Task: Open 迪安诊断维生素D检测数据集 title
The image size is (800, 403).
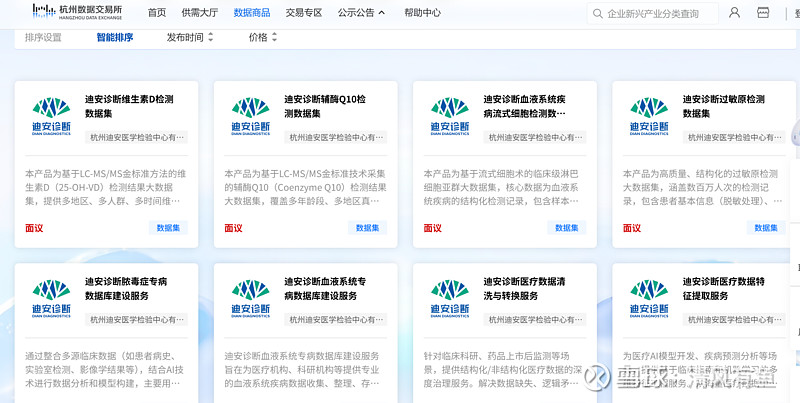Action: point(129,106)
